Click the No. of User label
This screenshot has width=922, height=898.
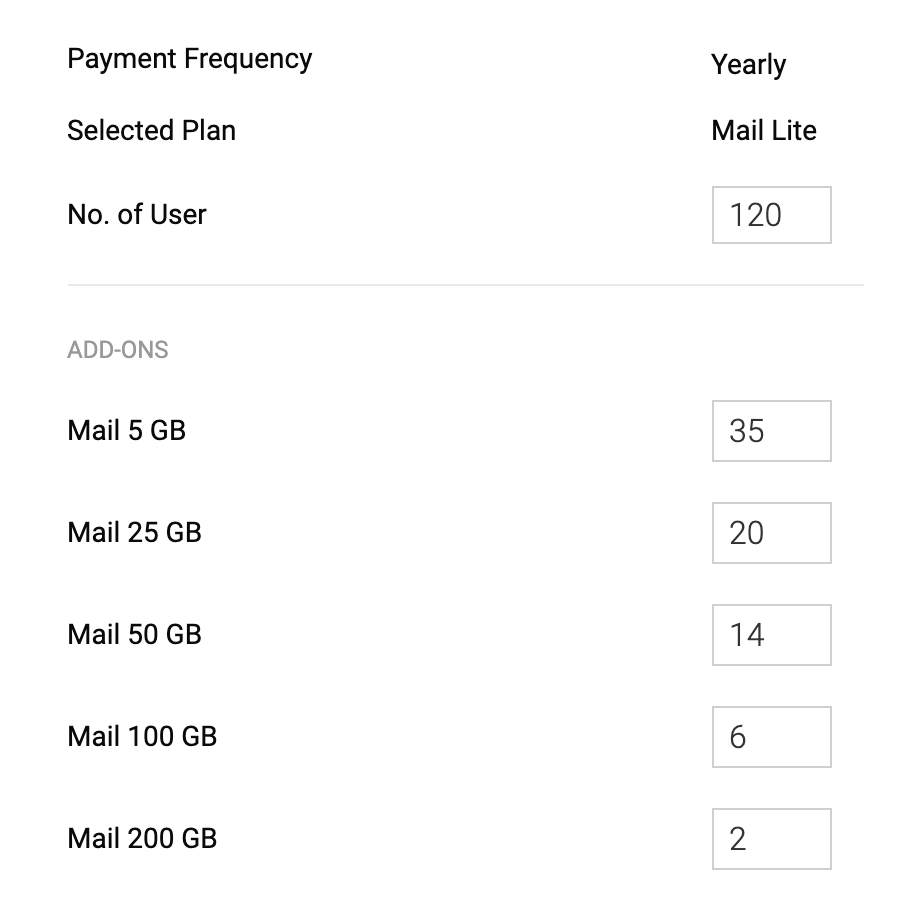click(x=136, y=214)
